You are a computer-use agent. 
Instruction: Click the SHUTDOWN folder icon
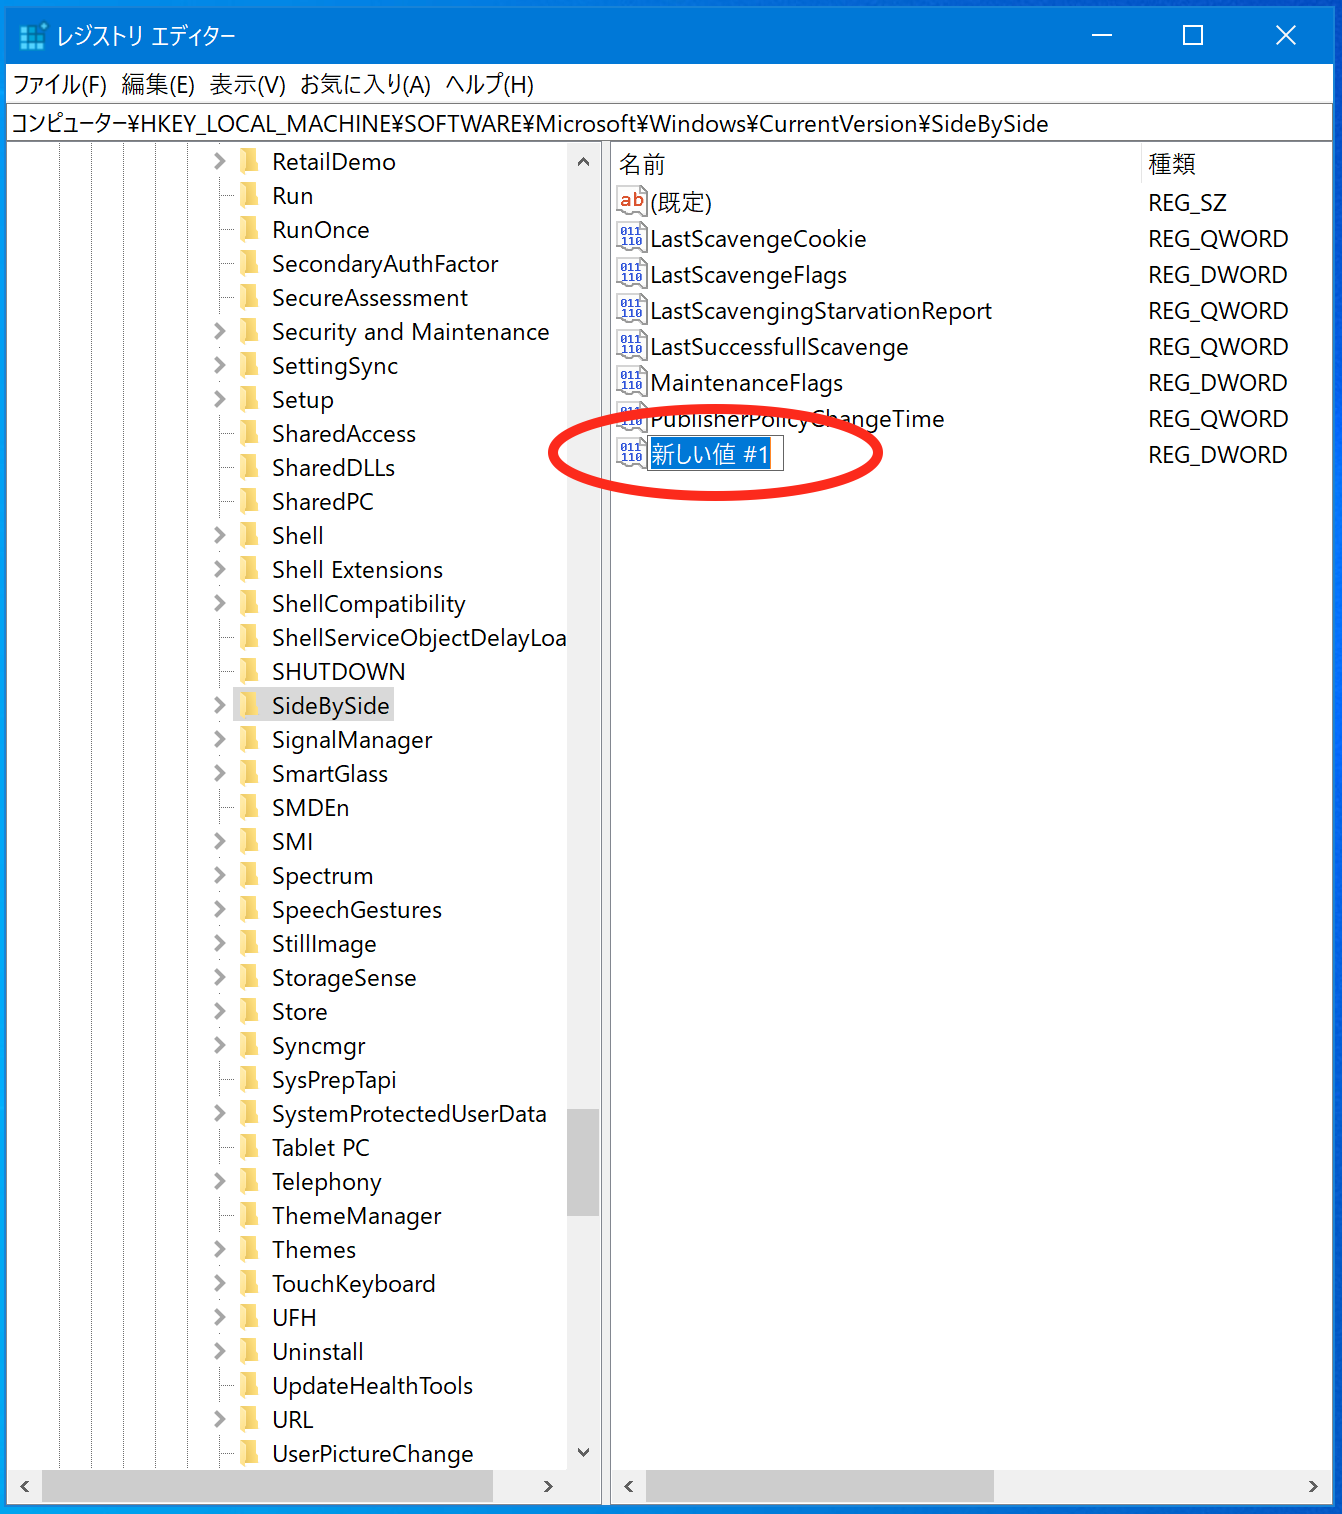coord(250,671)
